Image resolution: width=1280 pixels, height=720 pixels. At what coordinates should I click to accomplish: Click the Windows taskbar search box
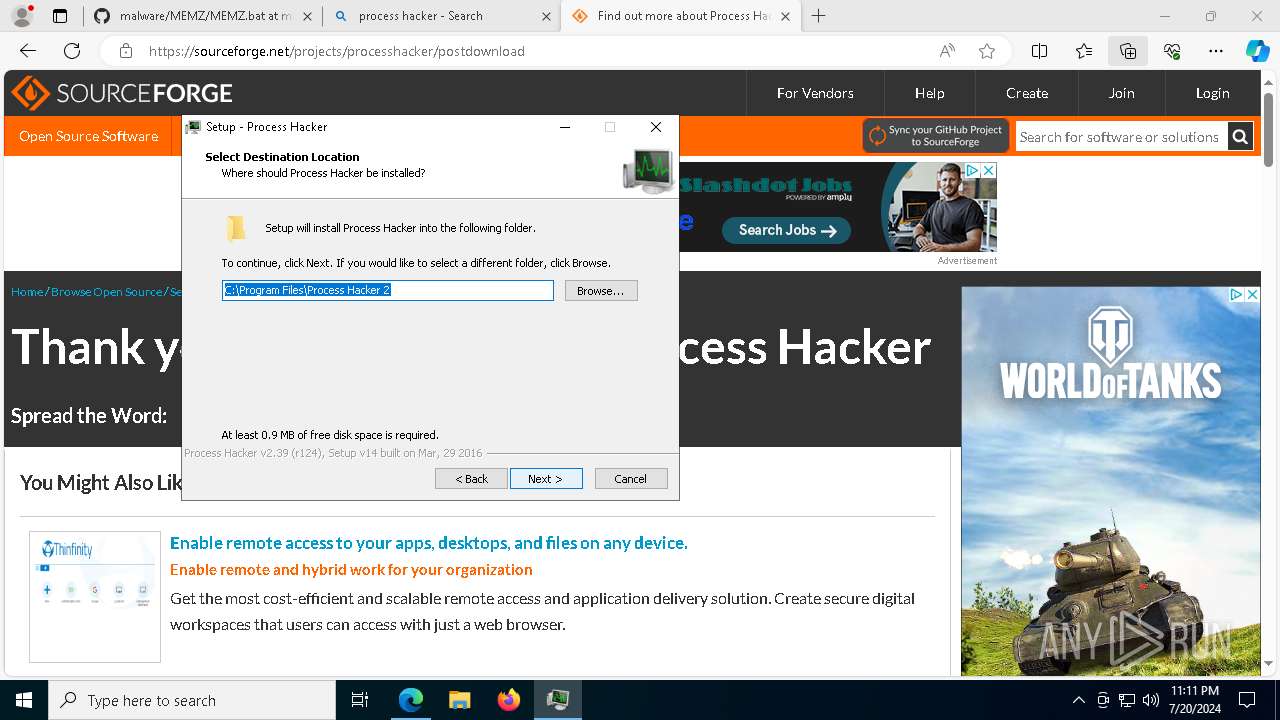point(192,700)
